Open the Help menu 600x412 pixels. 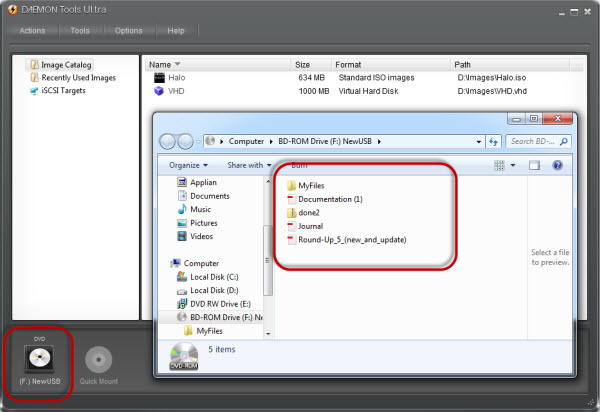point(176,31)
